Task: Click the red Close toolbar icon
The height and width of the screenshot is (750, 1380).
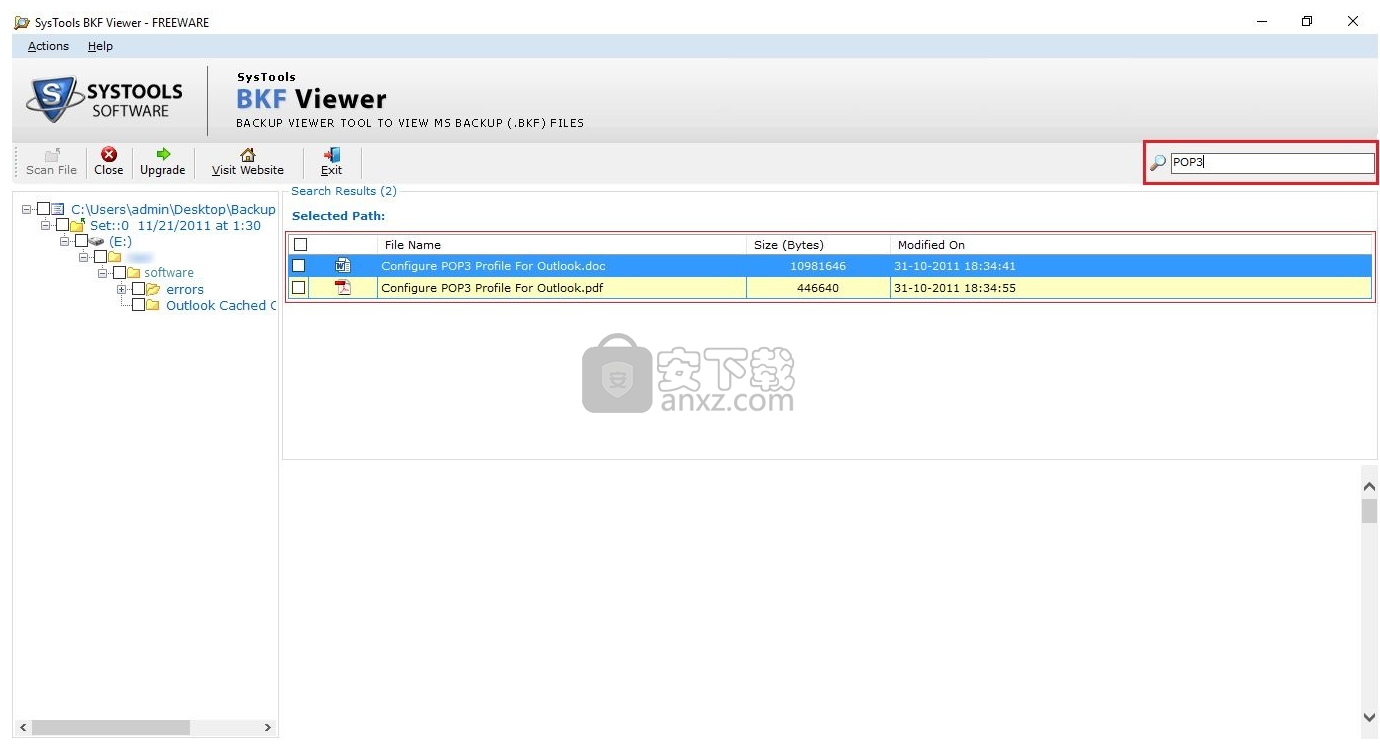Action: [x=109, y=154]
